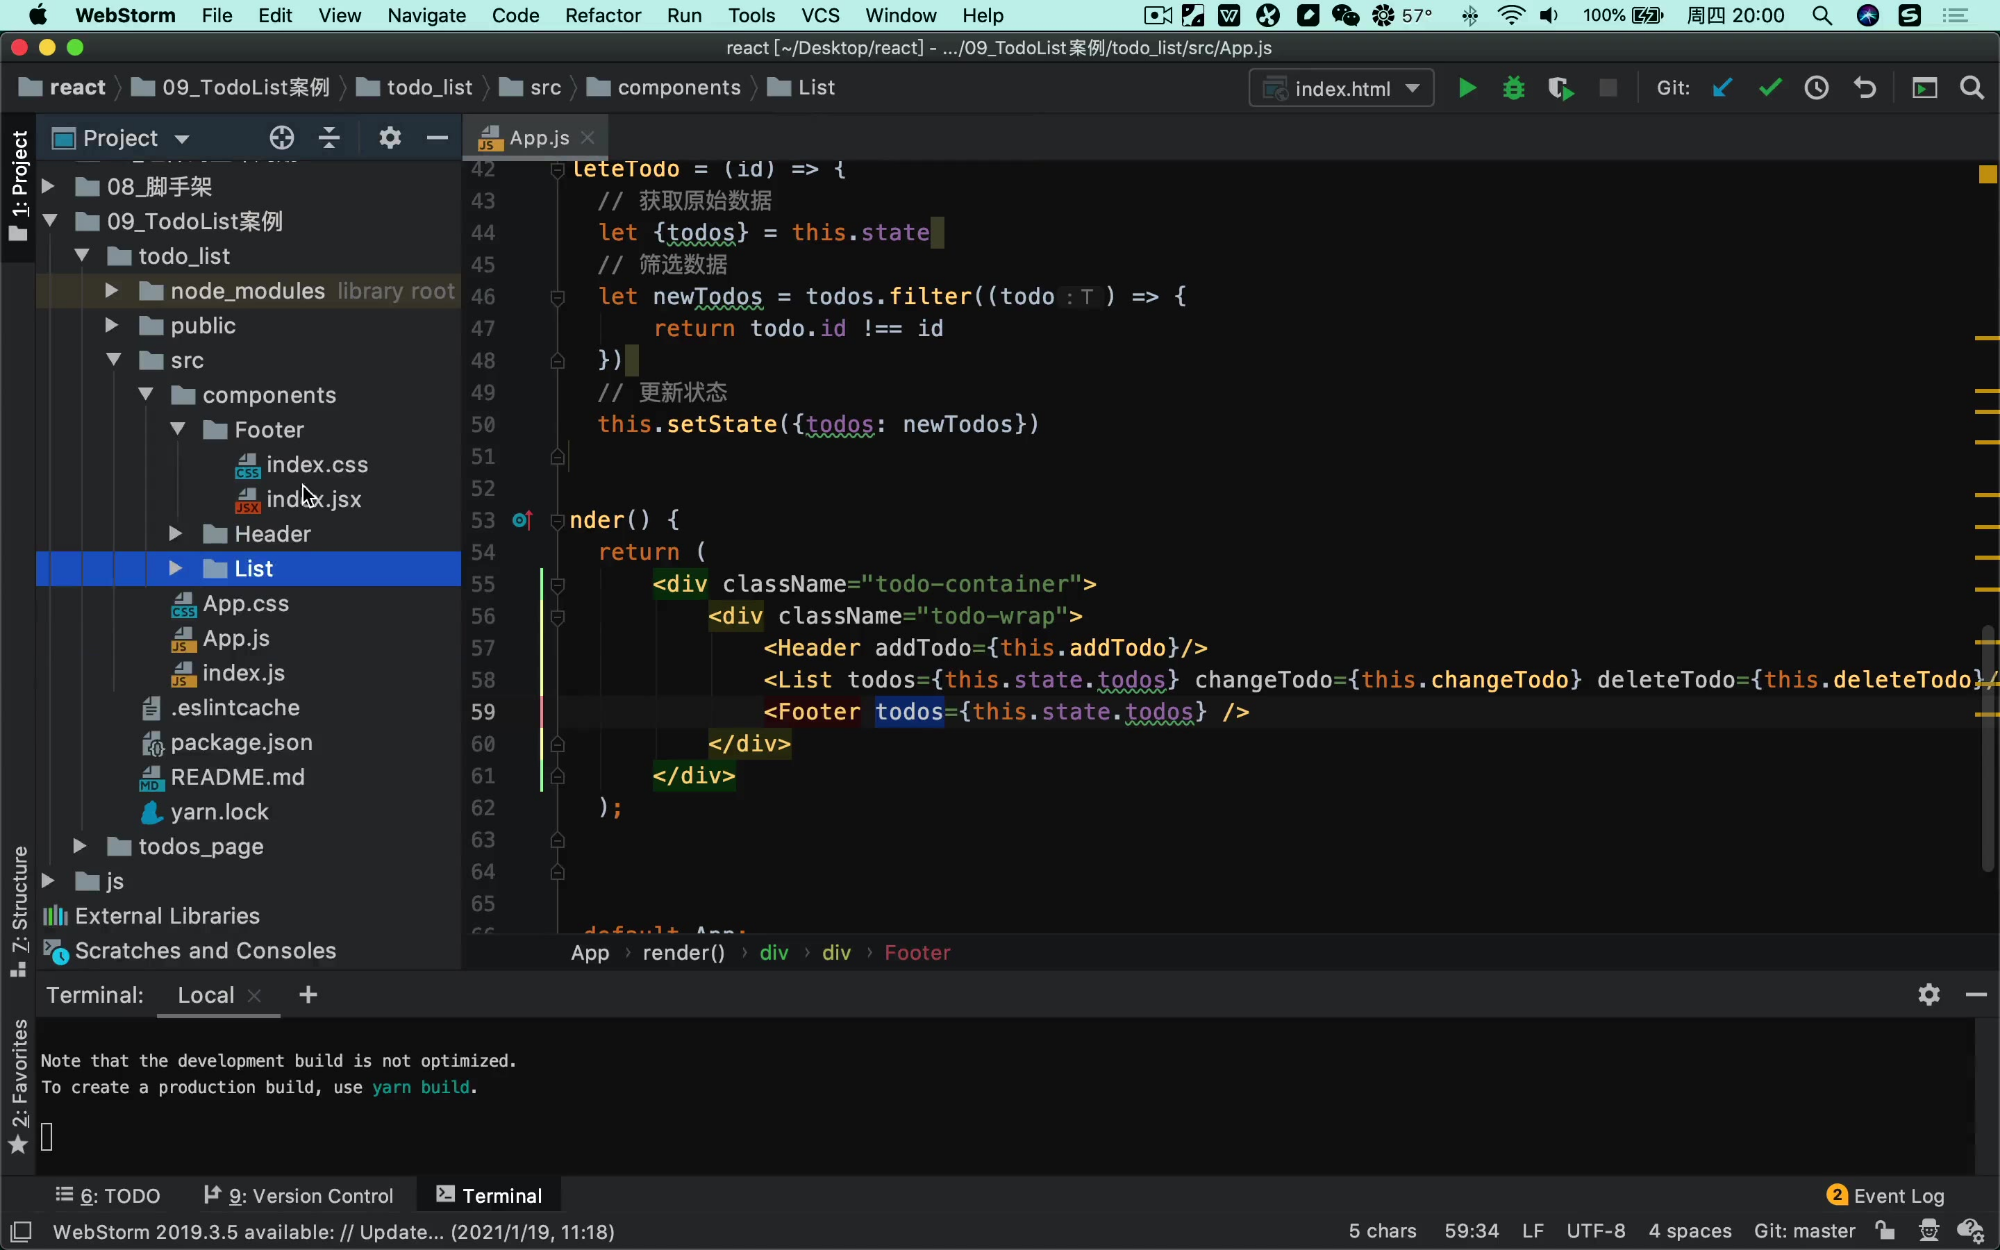Open the Event Log

1886,1196
